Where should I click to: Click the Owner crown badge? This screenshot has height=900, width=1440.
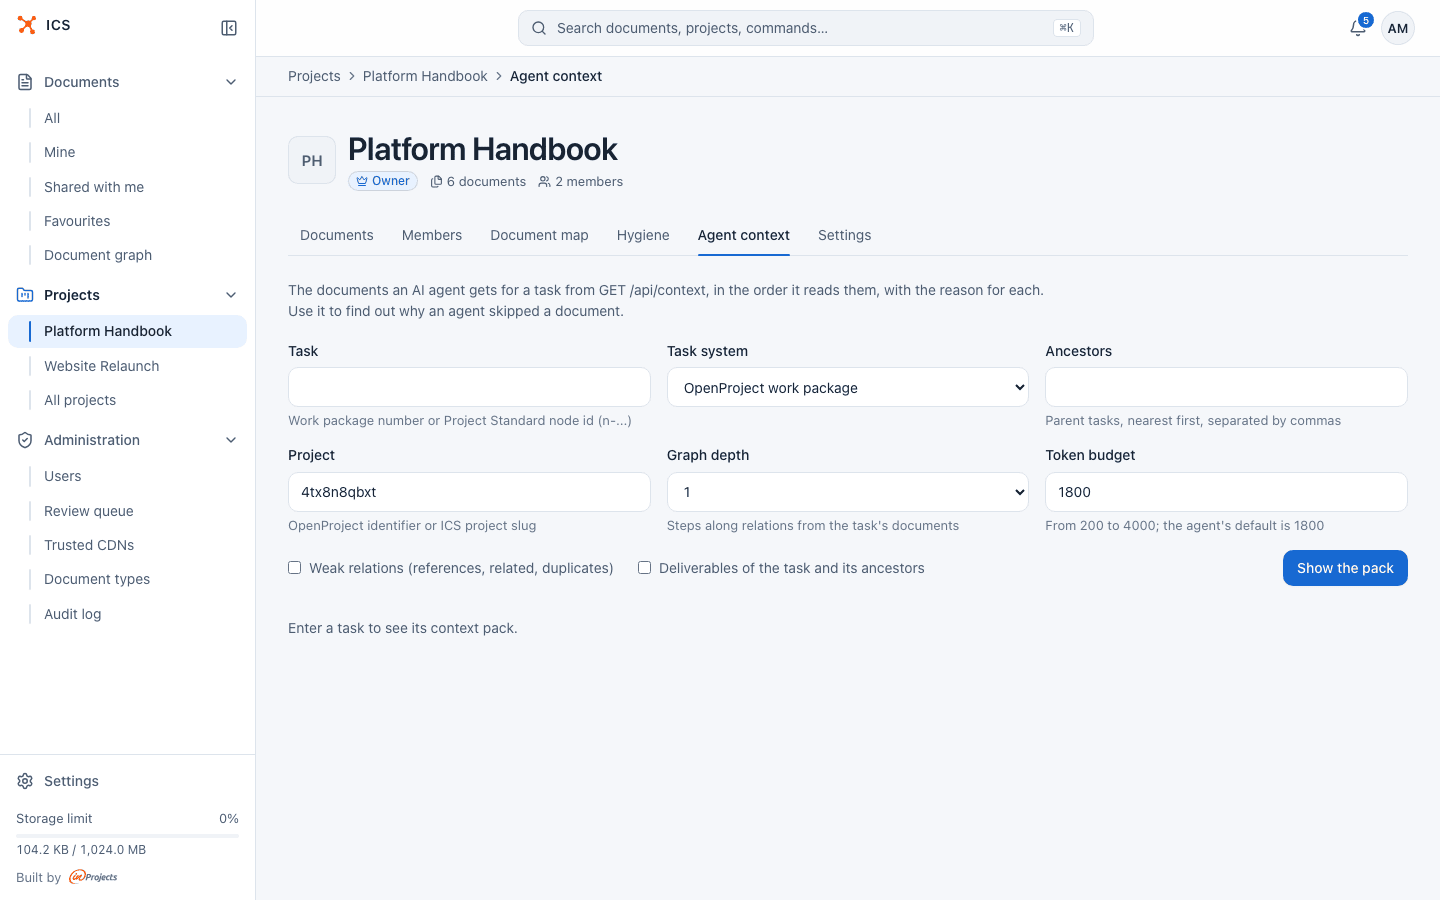click(383, 181)
